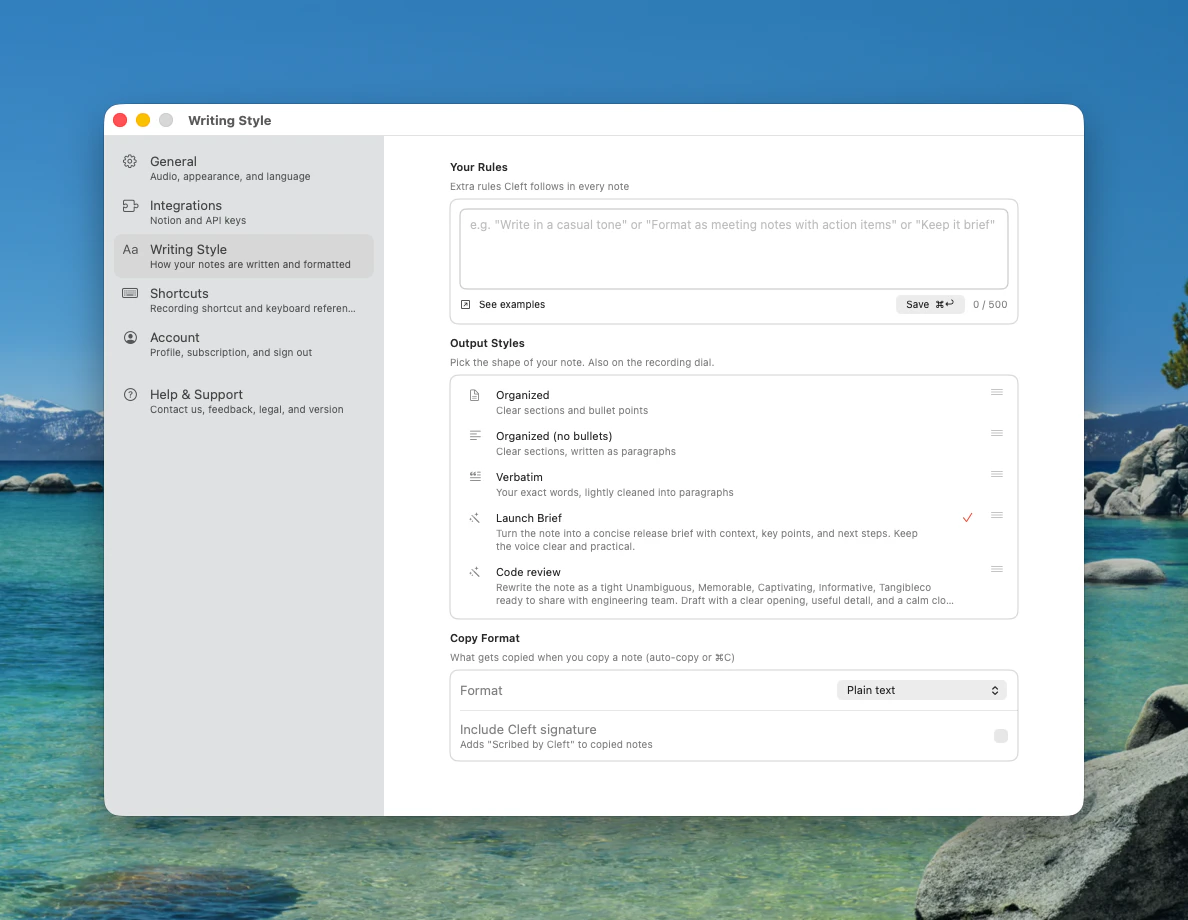Click the Verbatim quote-lines icon
The width and height of the screenshot is (1188, 920).
tap(475, 477)
